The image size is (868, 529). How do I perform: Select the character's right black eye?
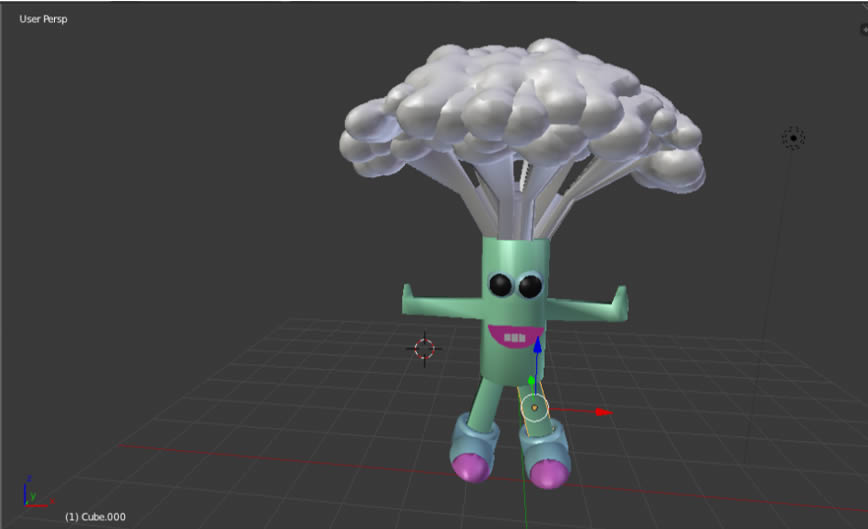coord(530,286)
